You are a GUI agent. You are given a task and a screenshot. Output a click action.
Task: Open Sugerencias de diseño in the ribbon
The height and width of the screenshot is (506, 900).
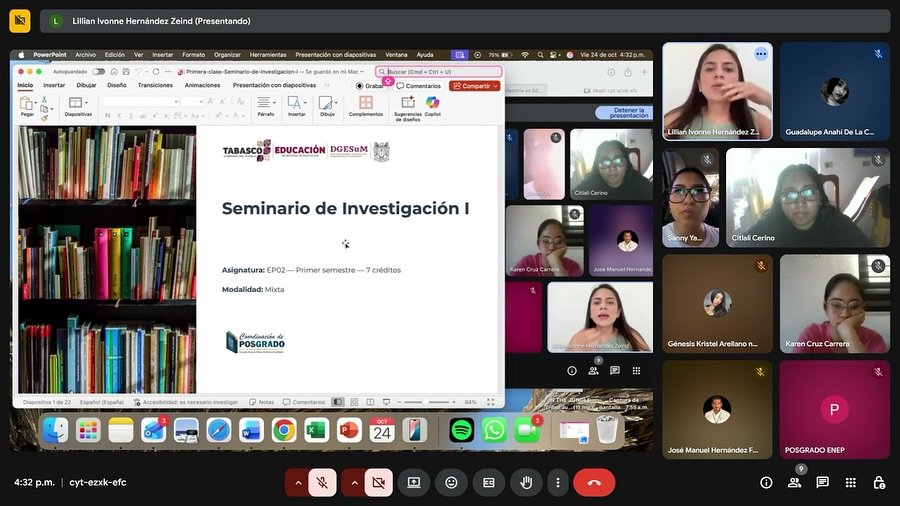tap(407, 106)
